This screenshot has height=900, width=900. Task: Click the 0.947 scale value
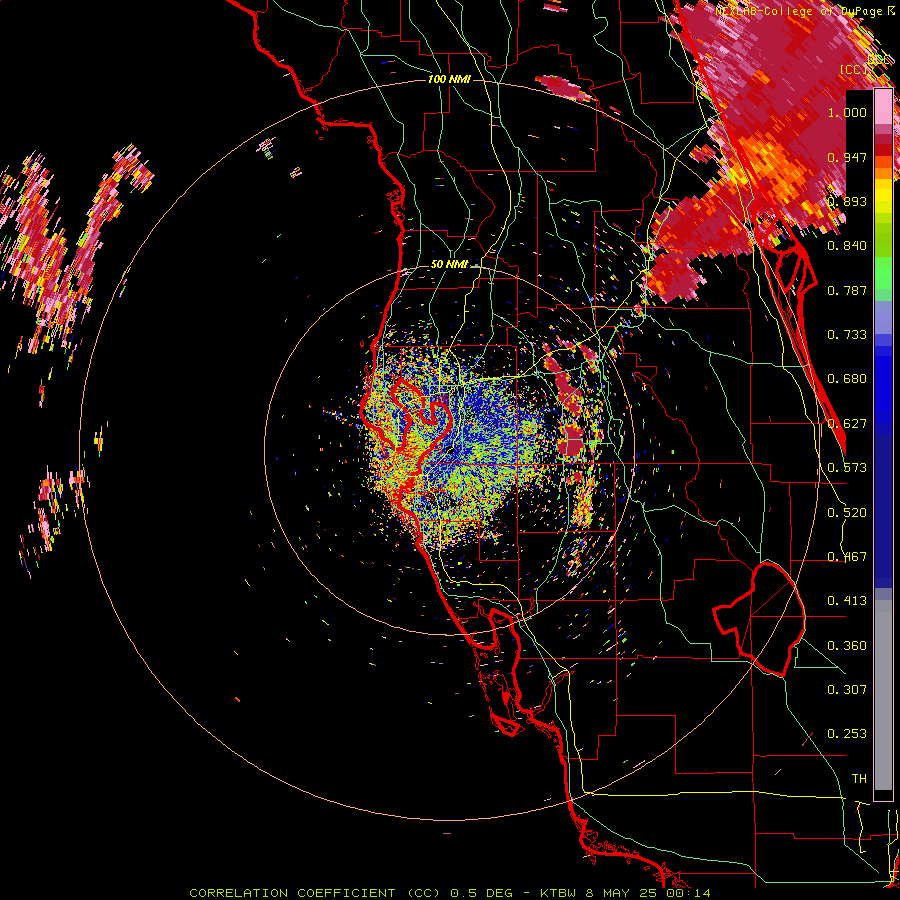(x=847, y=157)
